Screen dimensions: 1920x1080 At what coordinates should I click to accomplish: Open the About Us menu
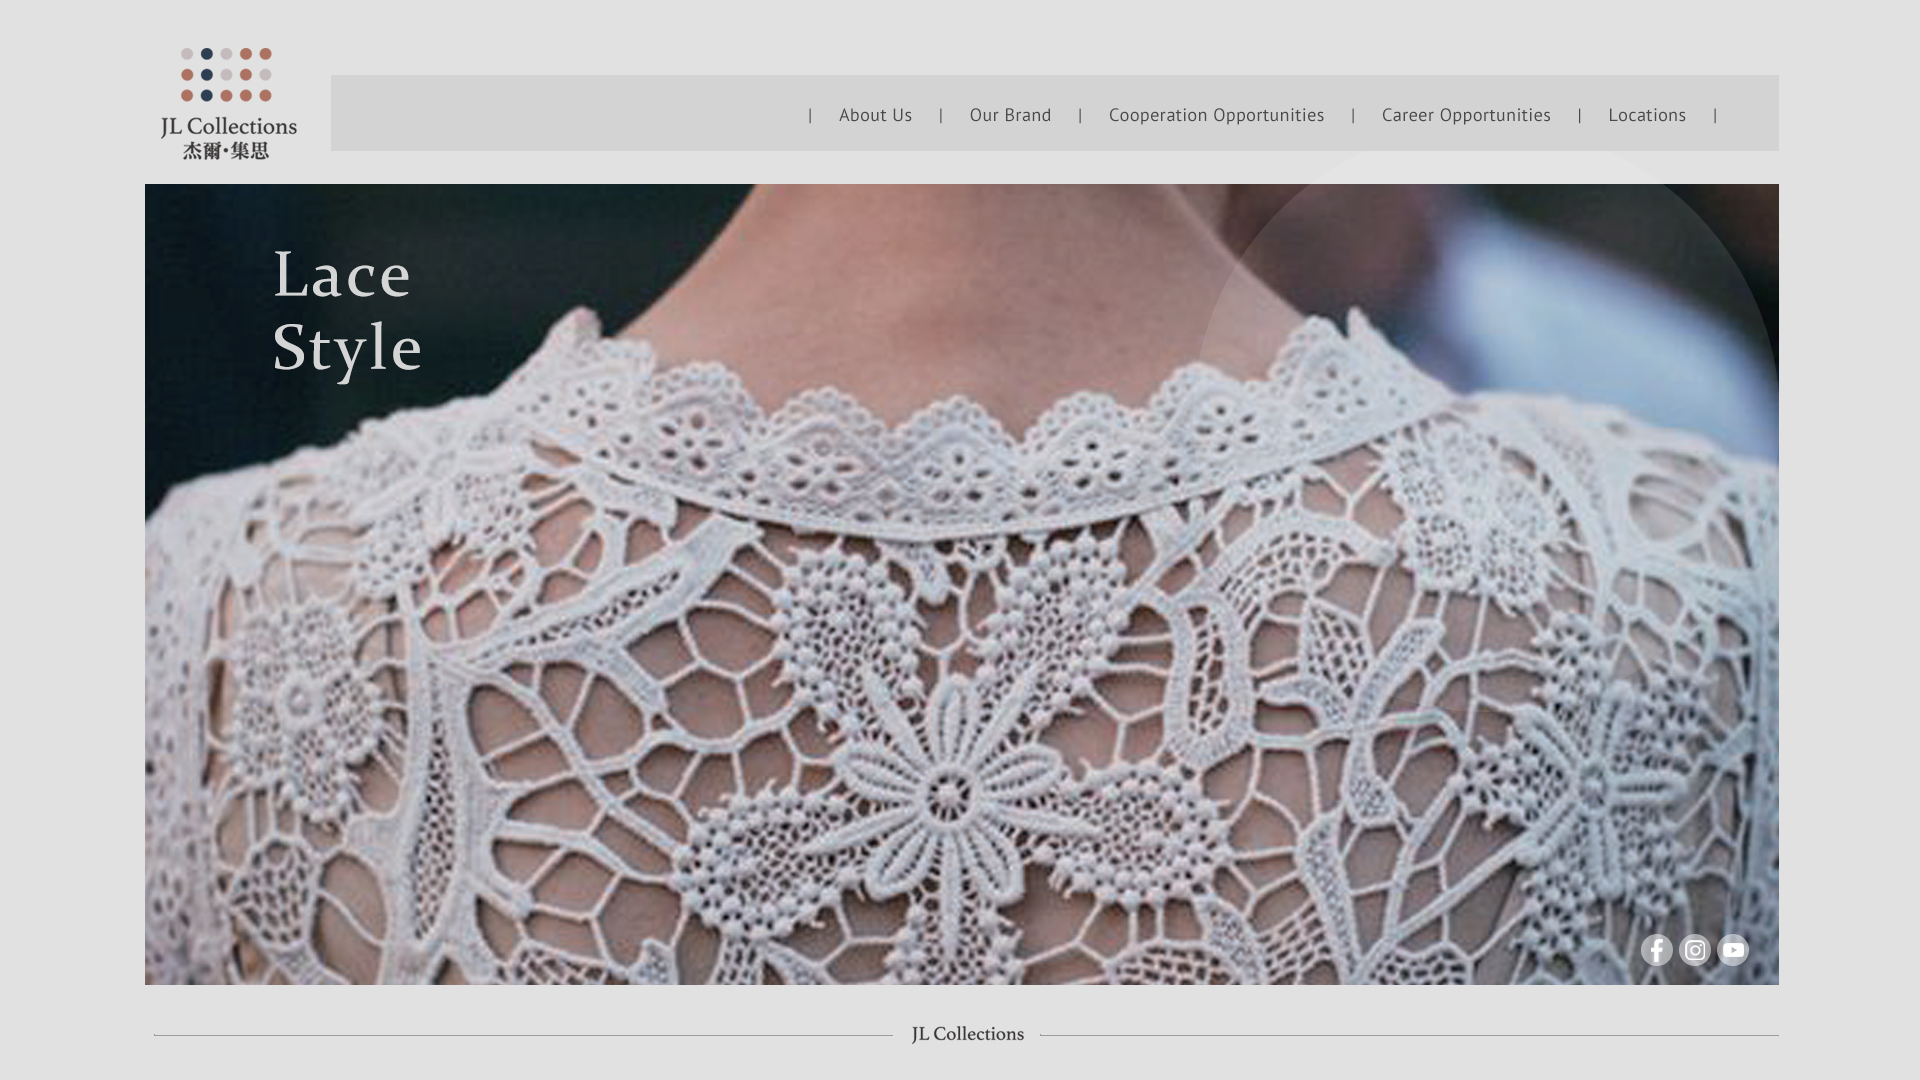875,115
